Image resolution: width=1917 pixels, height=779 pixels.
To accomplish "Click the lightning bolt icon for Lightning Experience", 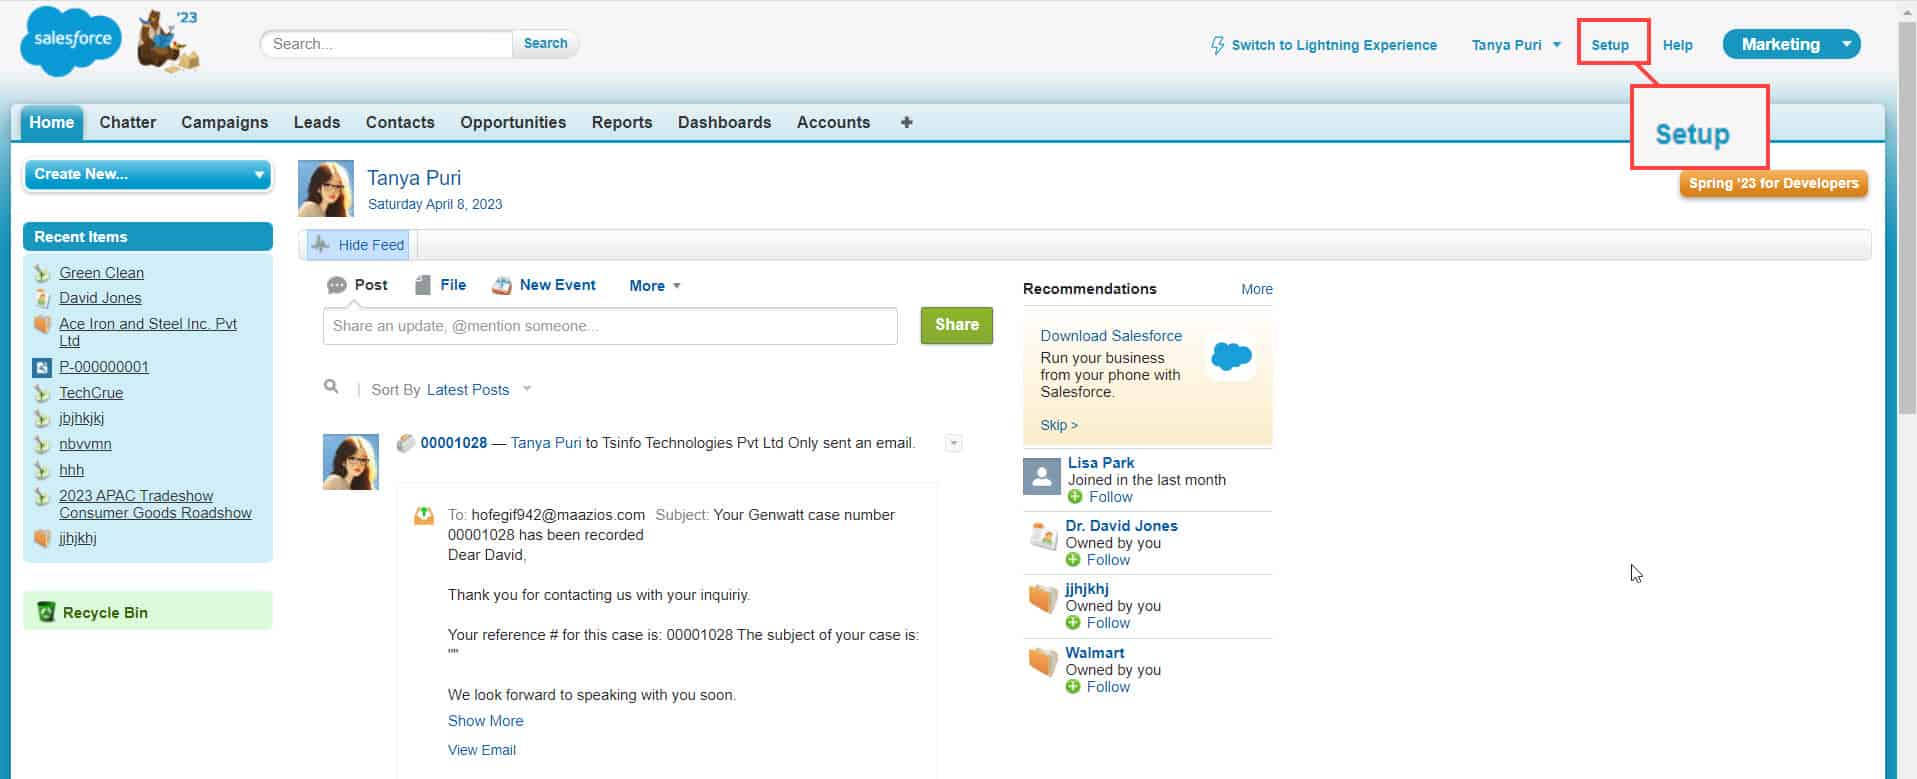I will click(1217, 45).
